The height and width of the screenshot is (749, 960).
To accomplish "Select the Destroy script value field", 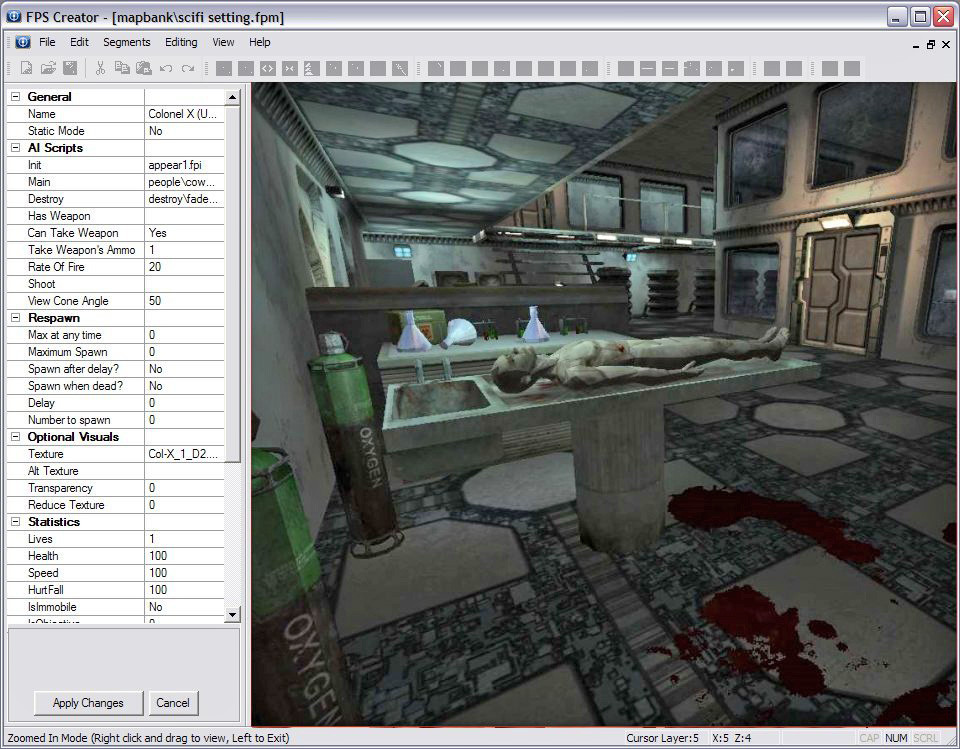I will (x=184, y=199).
